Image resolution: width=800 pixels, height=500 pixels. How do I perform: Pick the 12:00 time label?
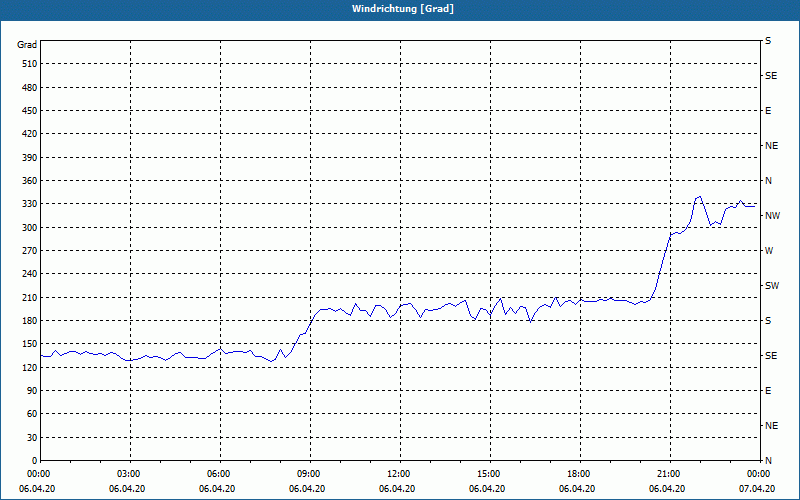[401, 474]
